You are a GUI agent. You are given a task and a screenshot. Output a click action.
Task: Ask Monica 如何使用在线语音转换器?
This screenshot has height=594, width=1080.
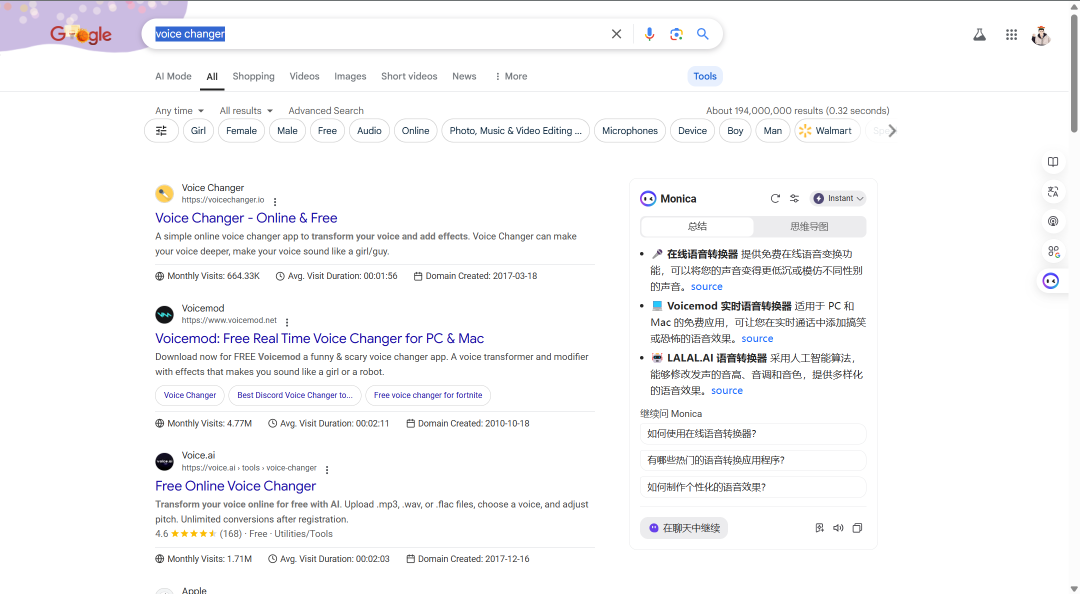pyautogui.click(x=753, y=433)
